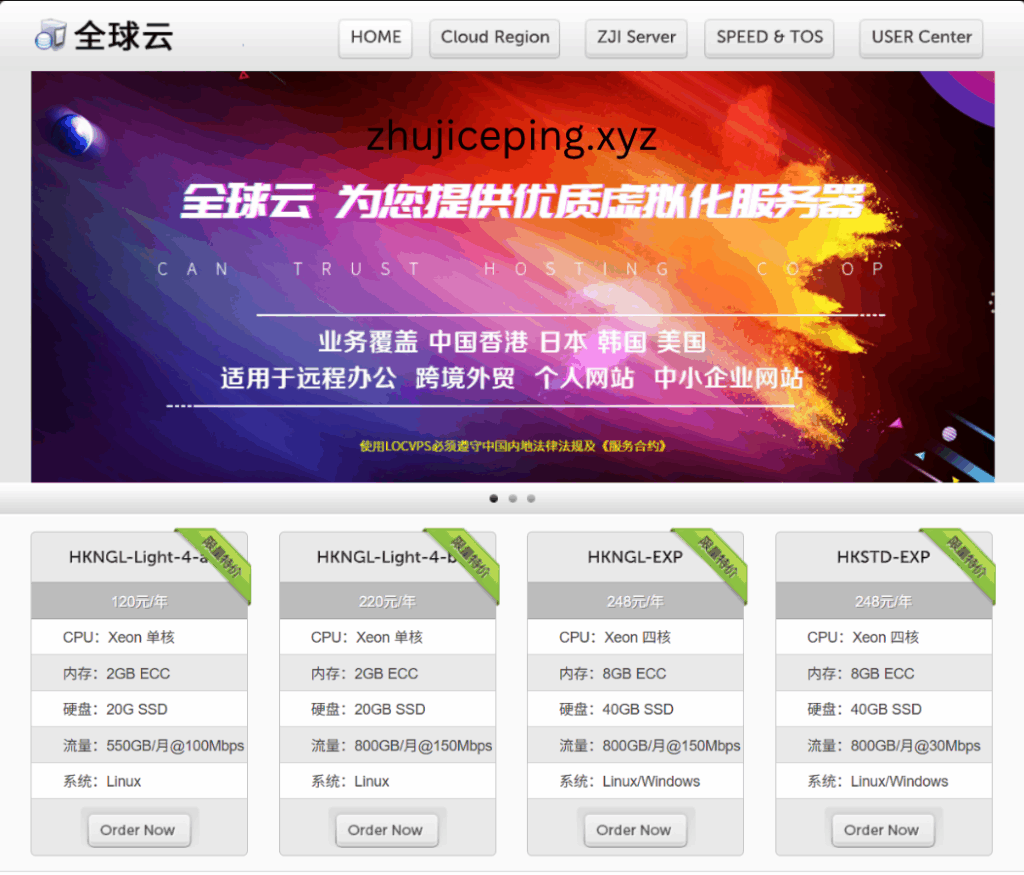Click the 248元/年 price of HKNGL-EXP
This screenshot has width=1024, height=875.
[x=635, y=601]
